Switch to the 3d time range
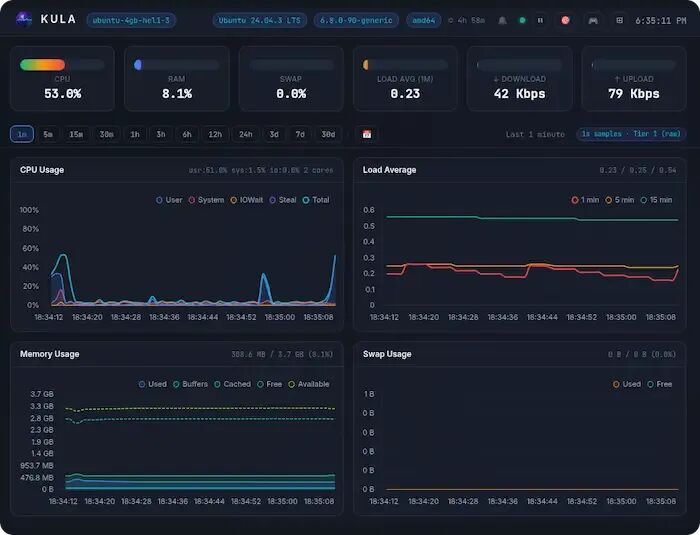Screen dimensions: 700x535 pos(274,134)
